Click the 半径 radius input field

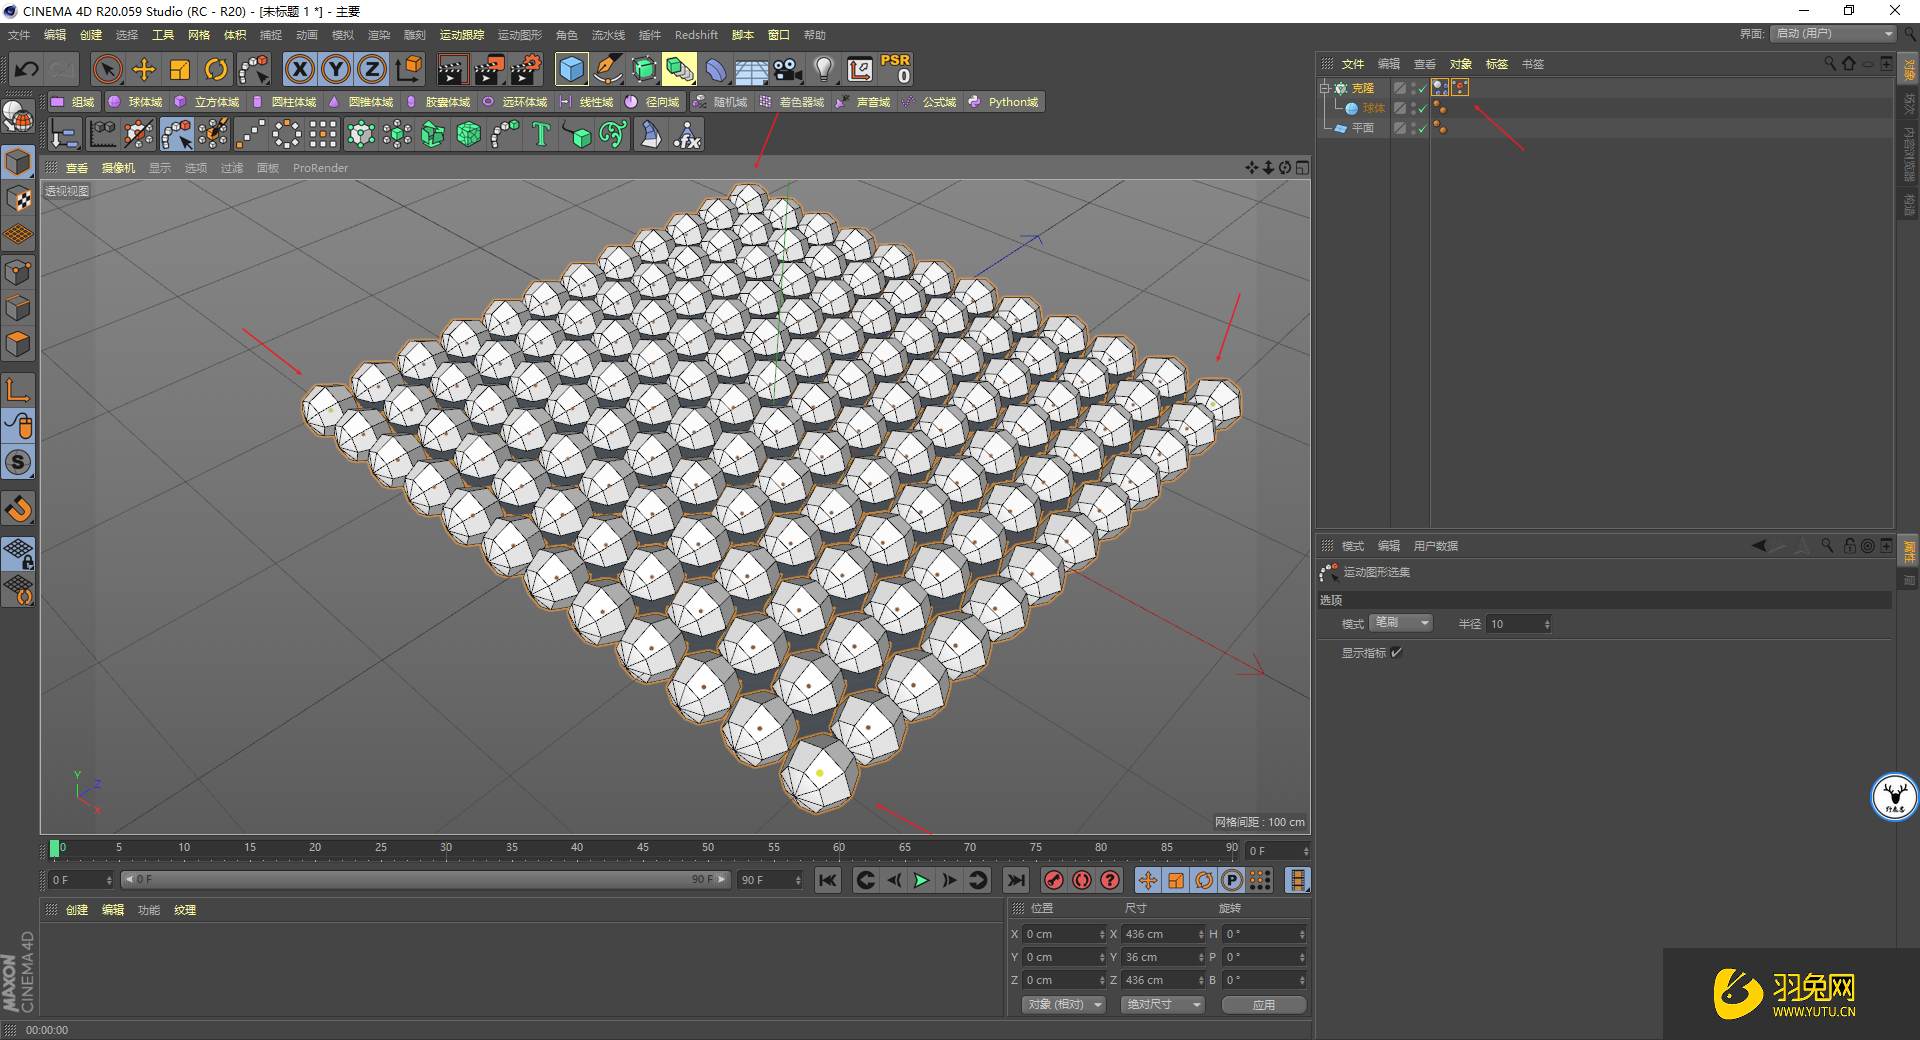pos(1519,623)
